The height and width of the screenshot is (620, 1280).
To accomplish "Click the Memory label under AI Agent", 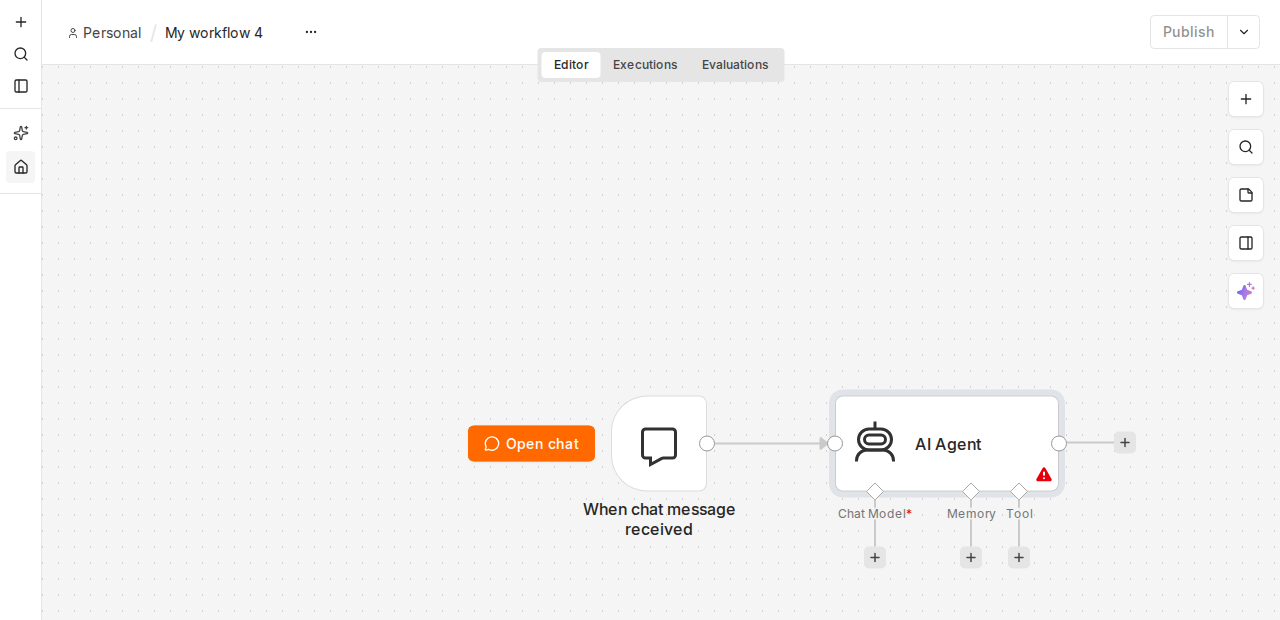I will (971, 514).
